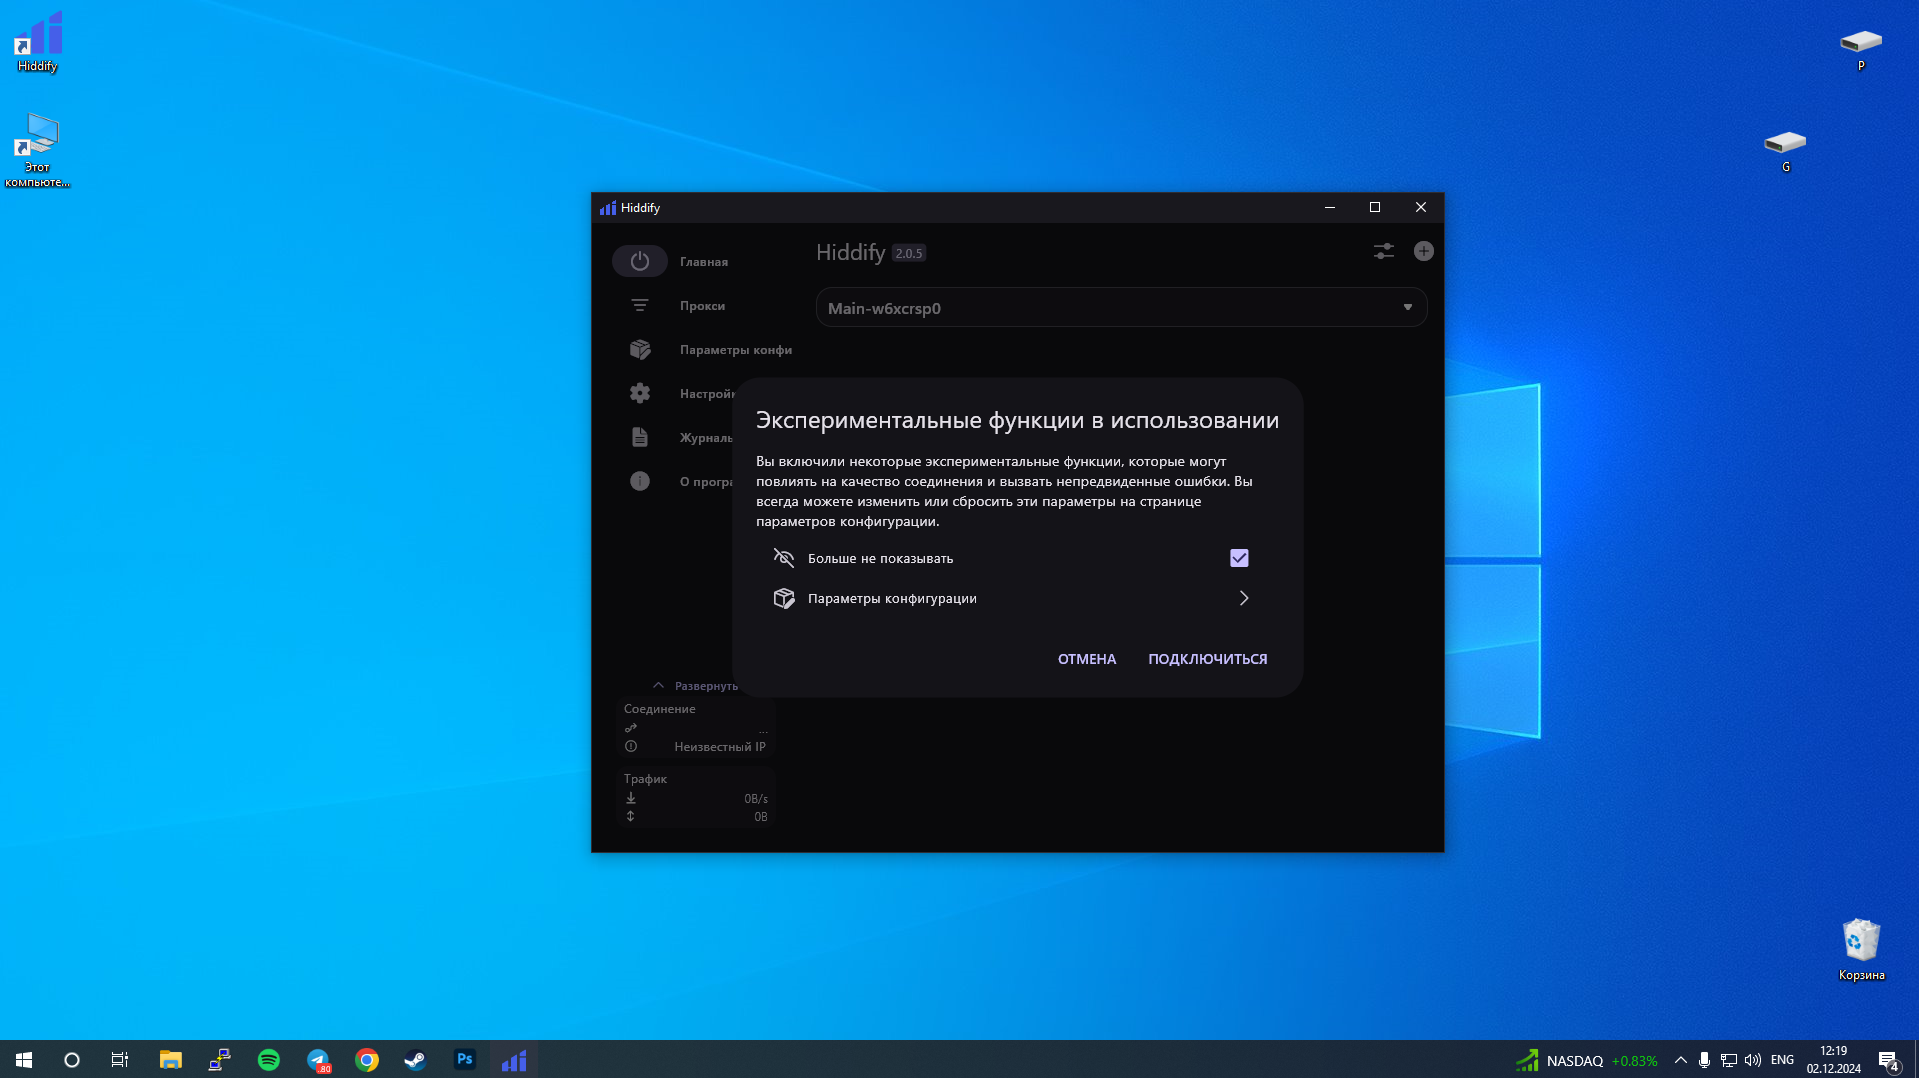The height and width of the screenshot is (1078, 1919).
Task: Click the system tray volume icon
Action: click(1753, 1060)
